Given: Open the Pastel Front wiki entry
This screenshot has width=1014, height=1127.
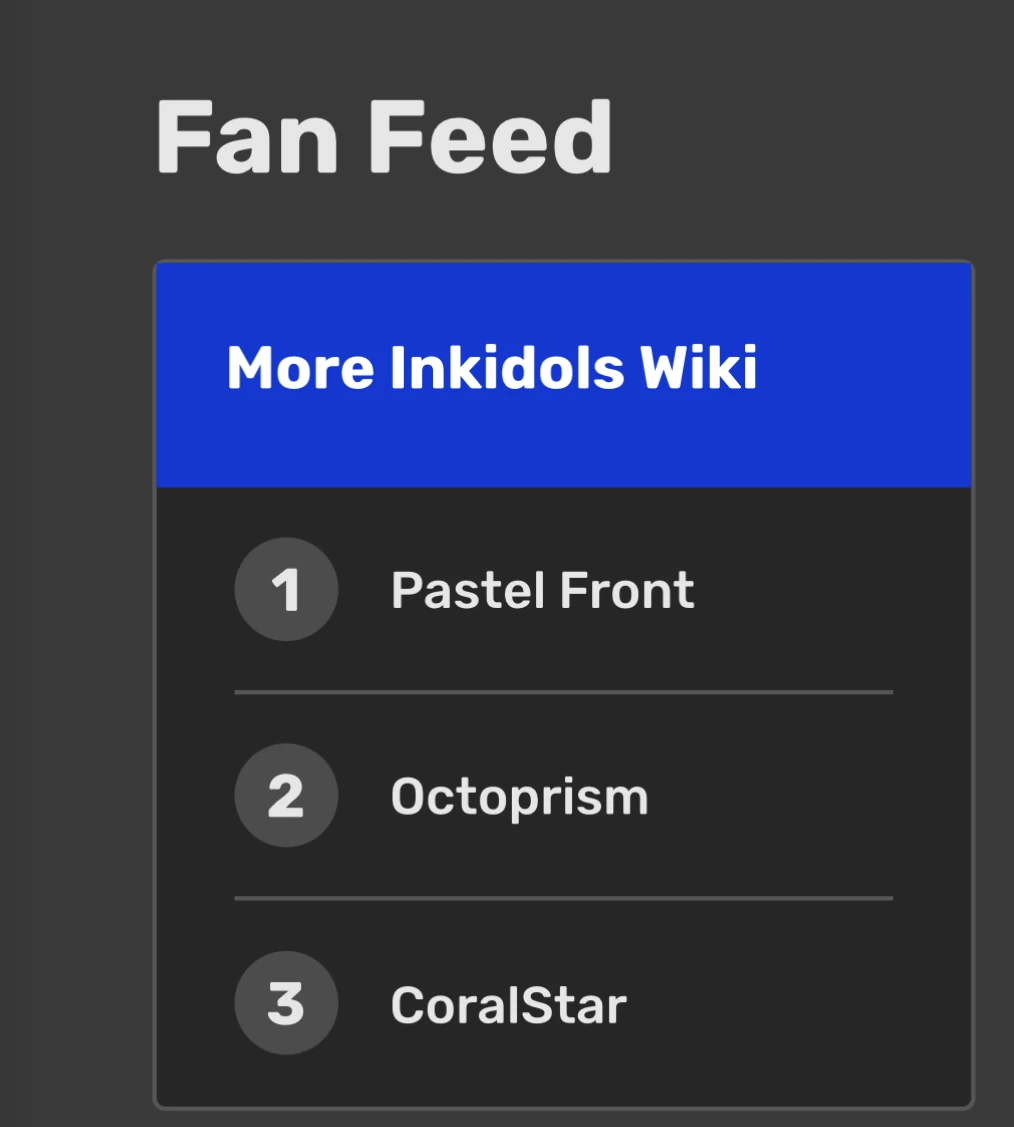Looking at the screenshot, I should [x=543, y=590].
